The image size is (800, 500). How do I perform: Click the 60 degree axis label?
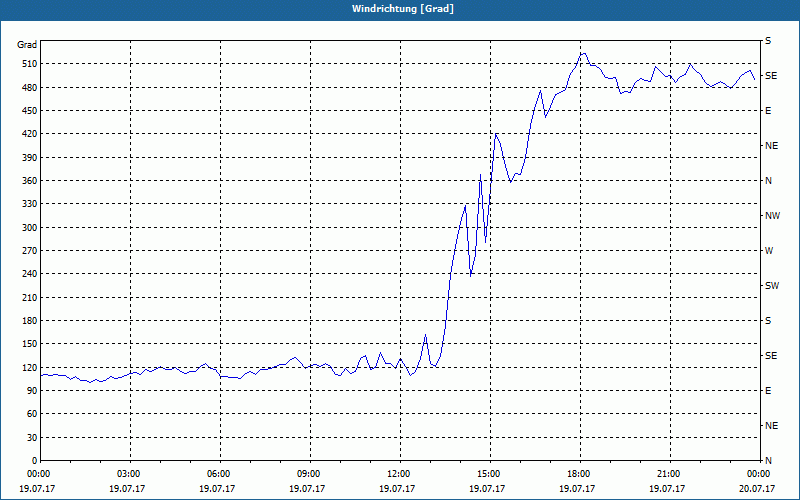click(x=32, y=413)
